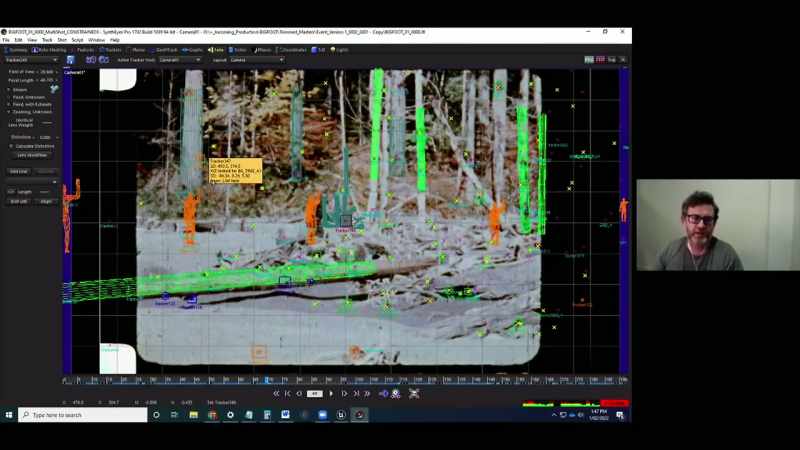
Task: Click last icon on playback bar
Action: [x=414, y=393]
